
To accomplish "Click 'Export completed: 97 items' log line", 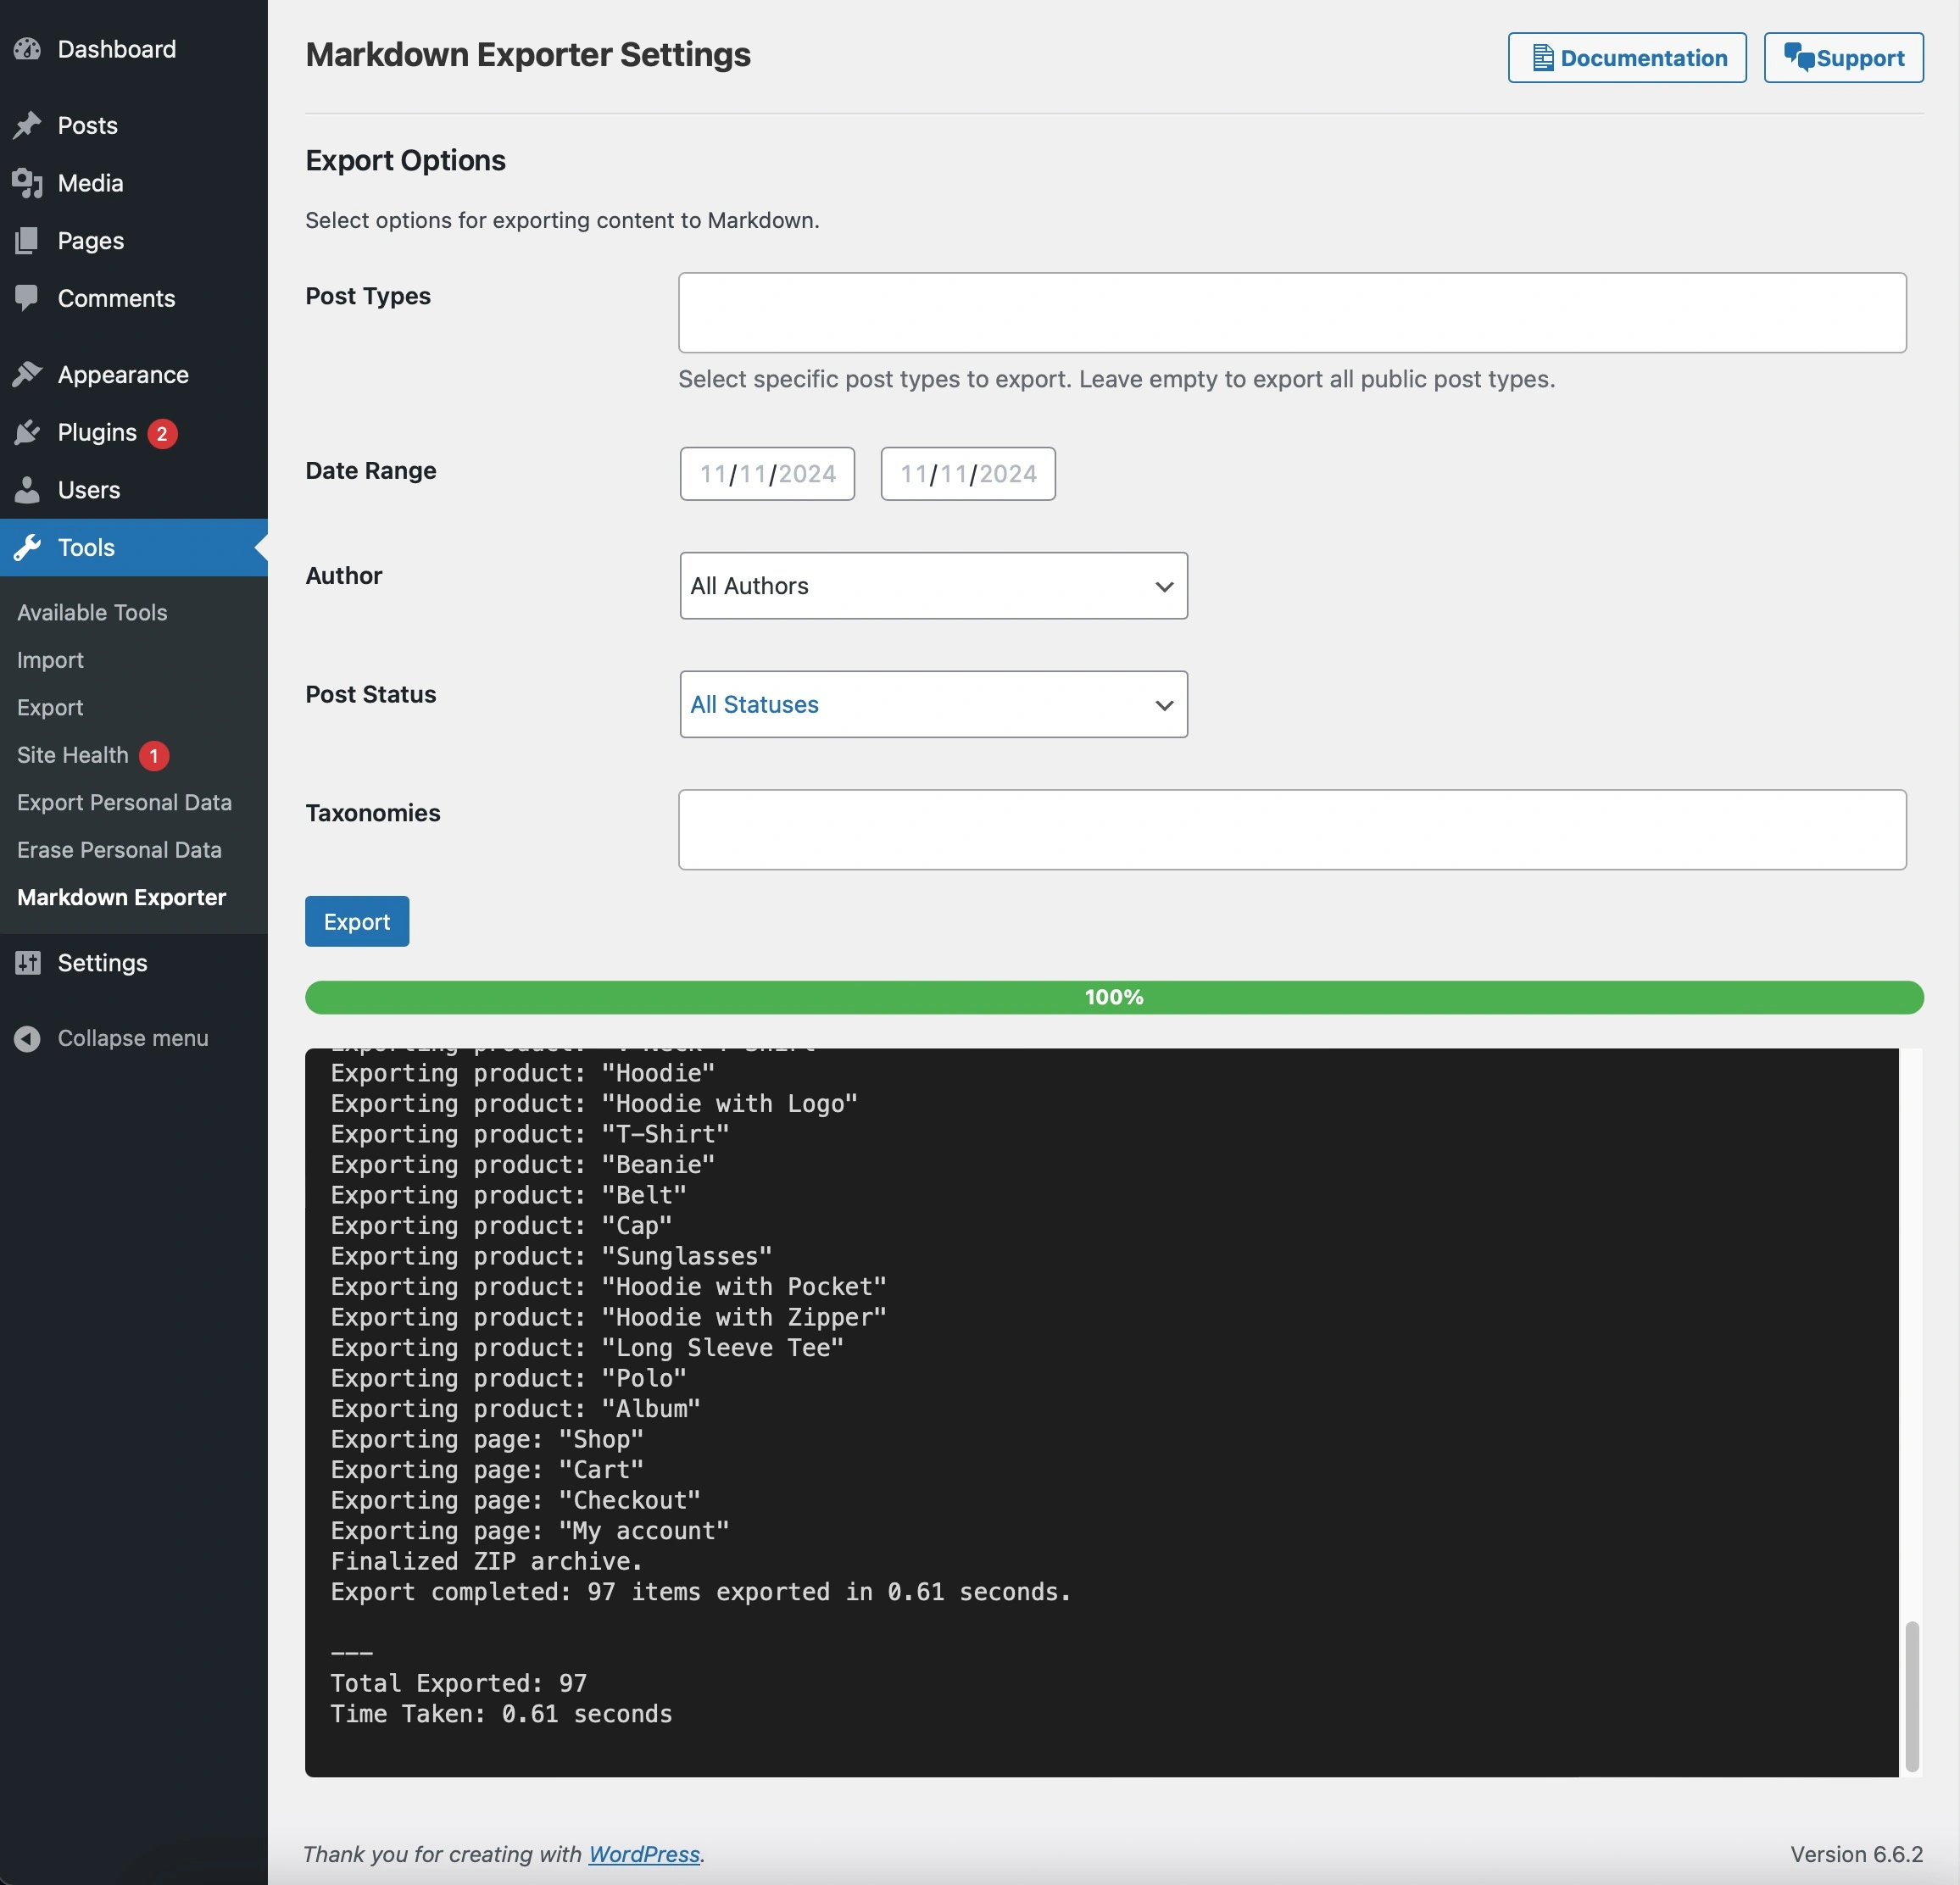I will (x=701, y=1592).
